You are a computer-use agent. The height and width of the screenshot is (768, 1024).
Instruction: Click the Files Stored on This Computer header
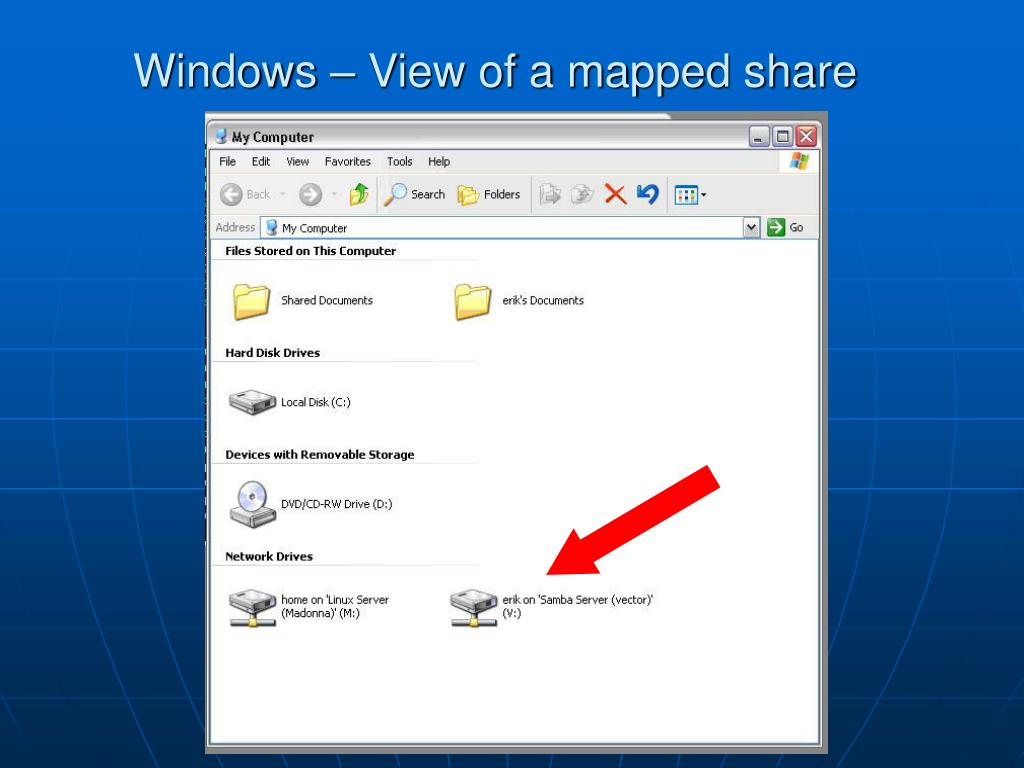click(310, 251)
